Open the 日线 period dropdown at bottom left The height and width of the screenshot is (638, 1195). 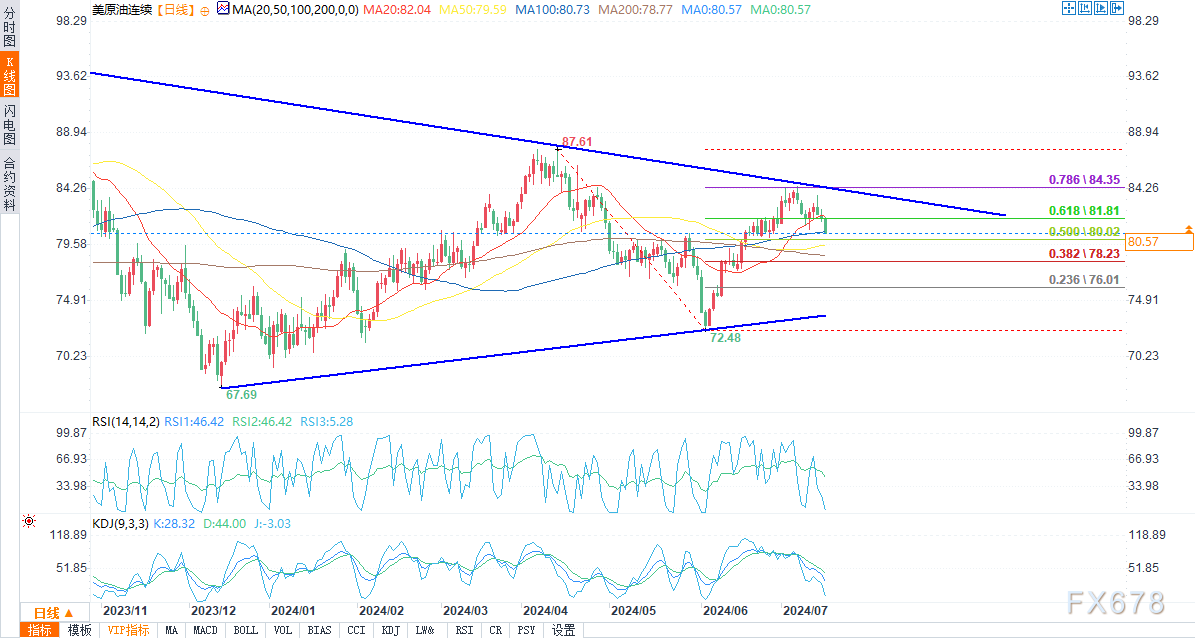53,613
